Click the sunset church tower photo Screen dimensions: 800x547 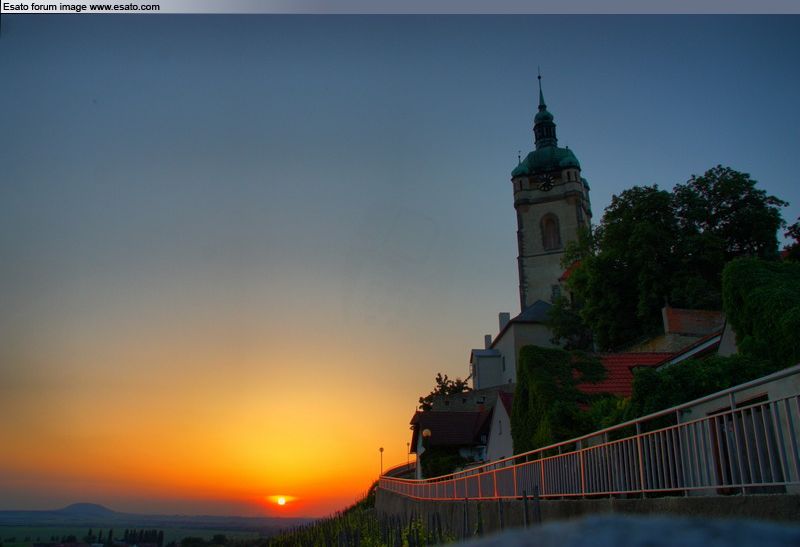point(400,280)
